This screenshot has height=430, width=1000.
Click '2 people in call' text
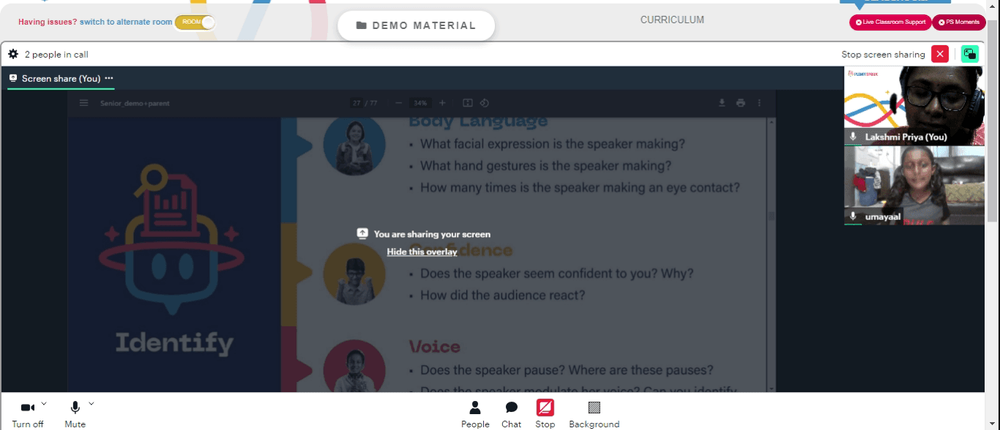tap(56, 54)
